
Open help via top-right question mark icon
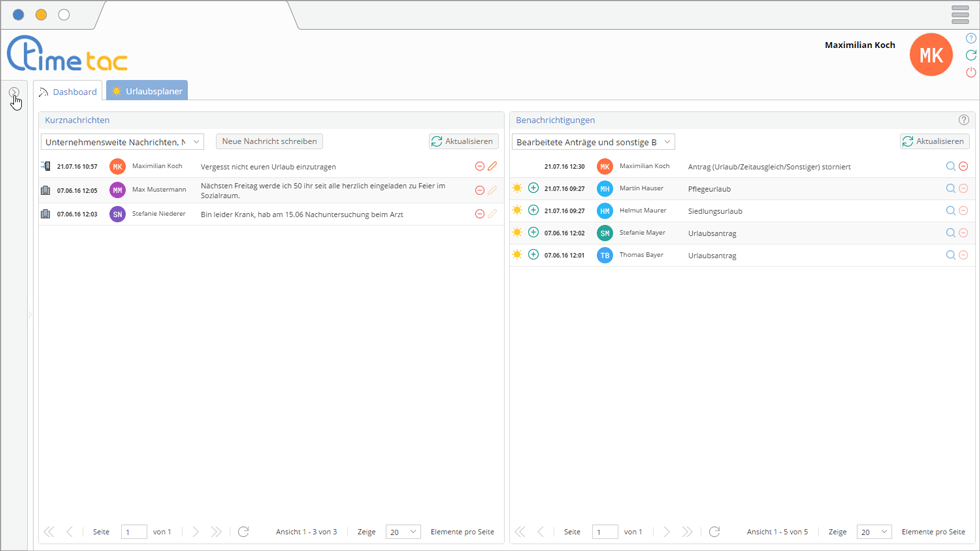[x=971, y=38]
